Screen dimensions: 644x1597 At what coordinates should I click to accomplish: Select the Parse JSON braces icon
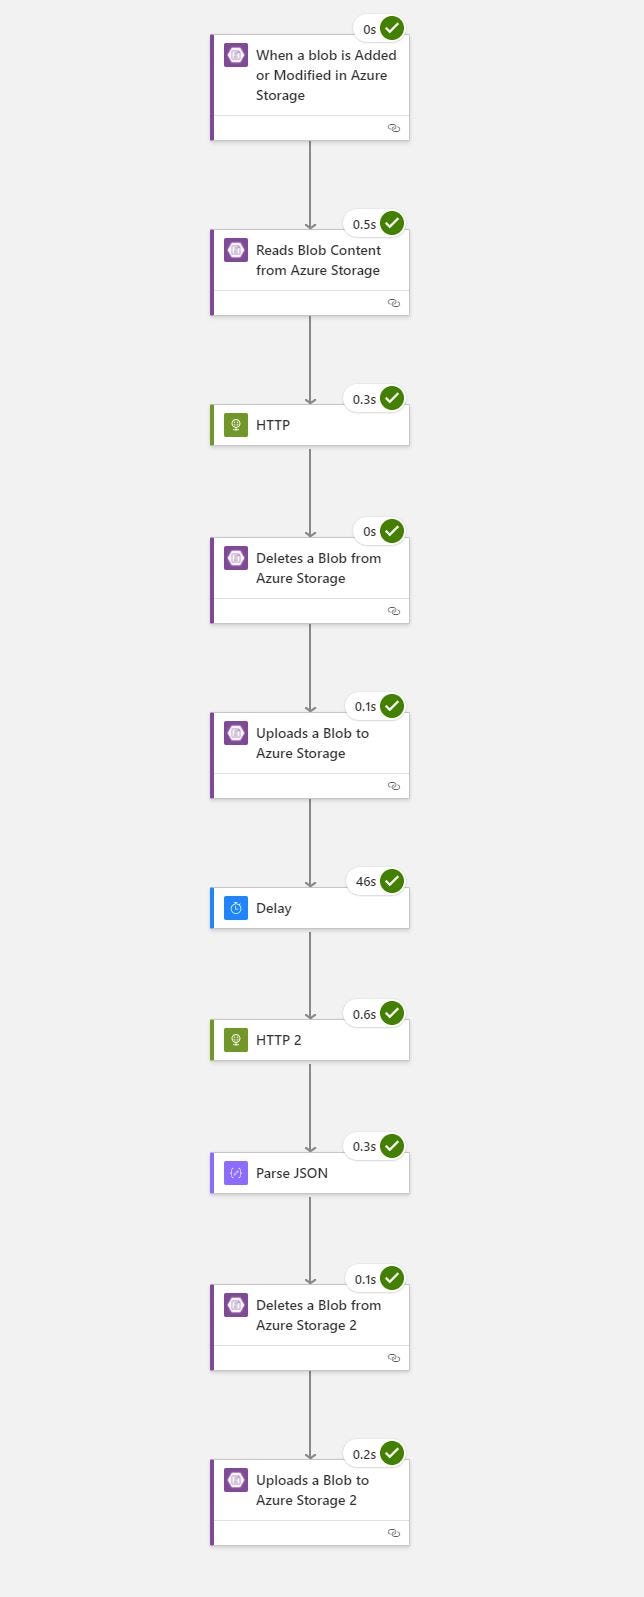236,1172
